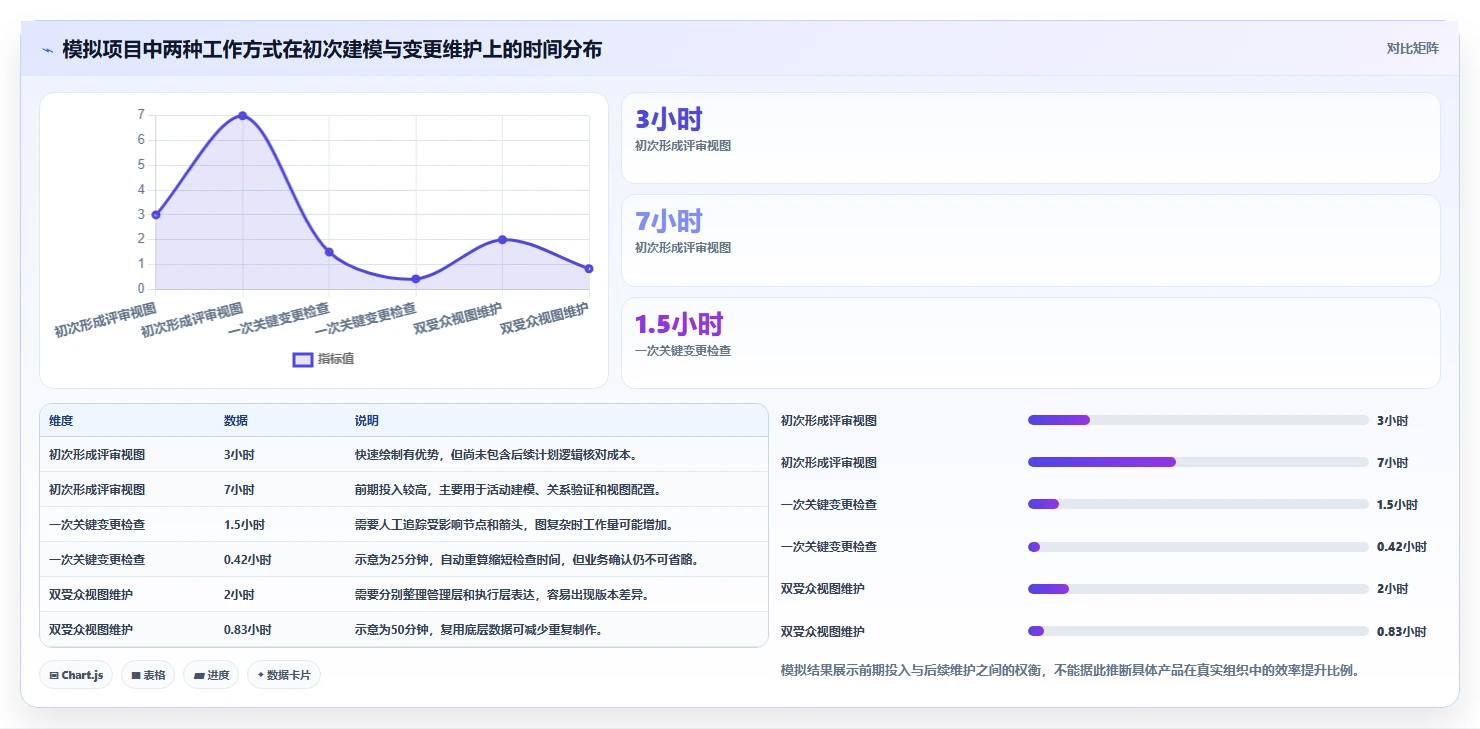Click the footnote starting 模拟结果展示前期投入
Screen dimensions: 1480x729
click(1070, 671)
